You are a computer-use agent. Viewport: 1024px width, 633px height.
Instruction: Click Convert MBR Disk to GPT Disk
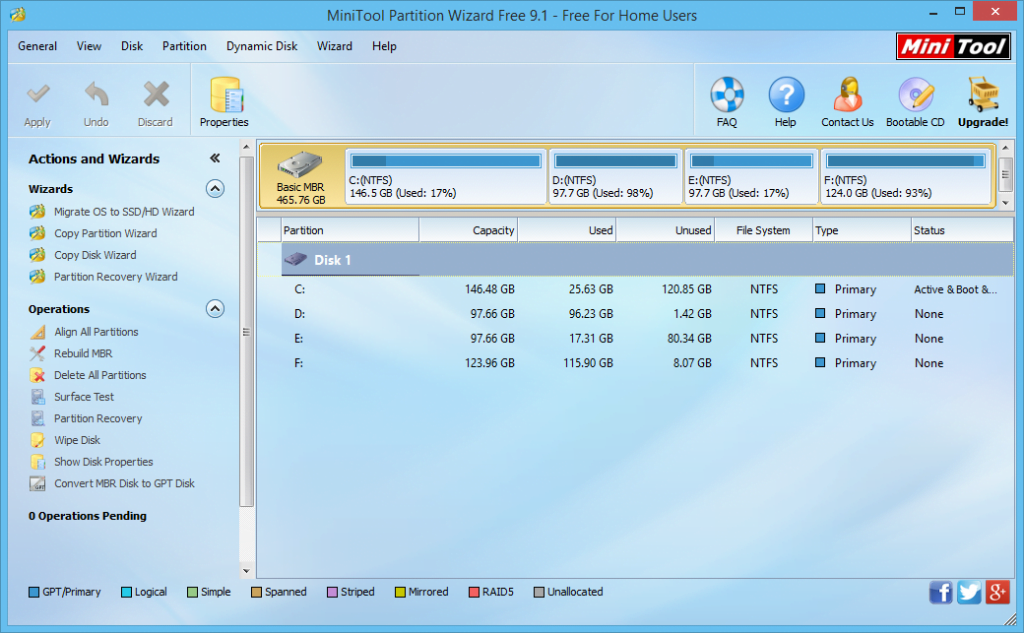(124, 483)
